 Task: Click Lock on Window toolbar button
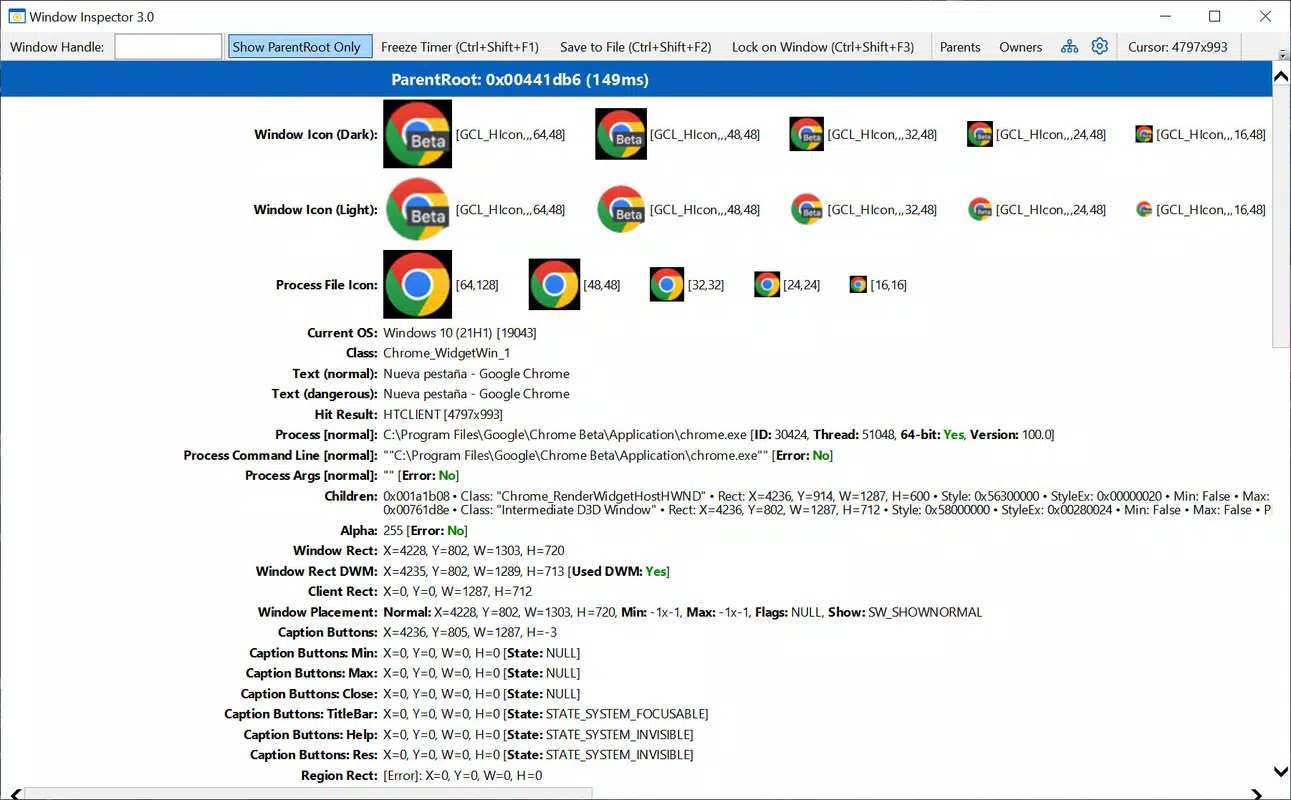click(x=823, y=46)
